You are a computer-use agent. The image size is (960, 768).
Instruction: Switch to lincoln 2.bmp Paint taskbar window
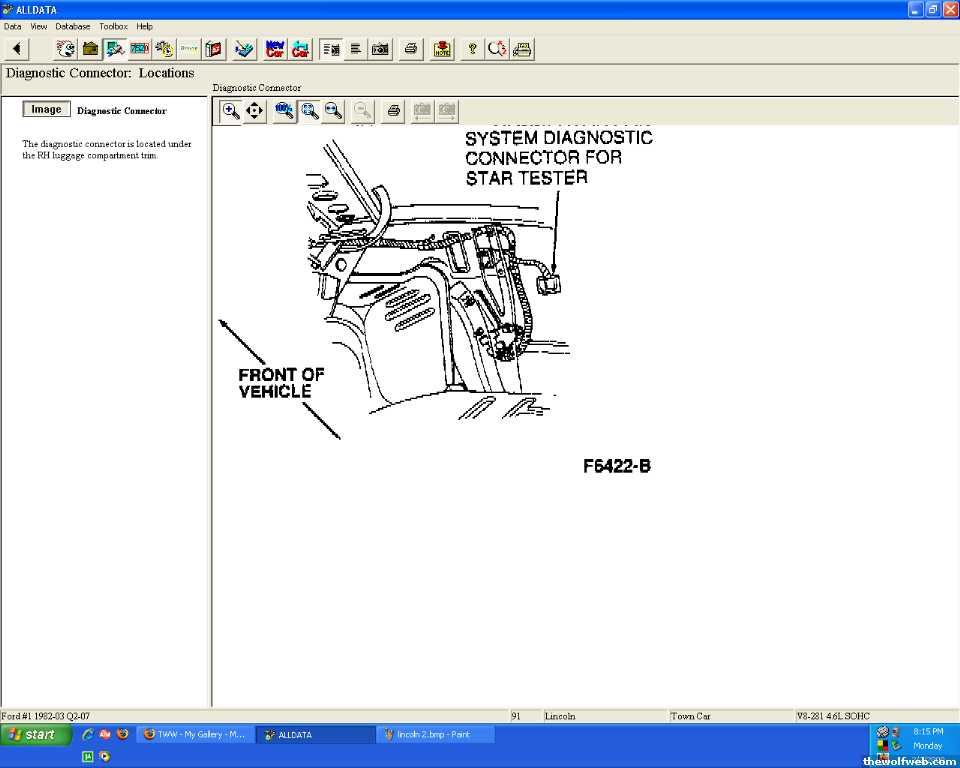(435, 735)
